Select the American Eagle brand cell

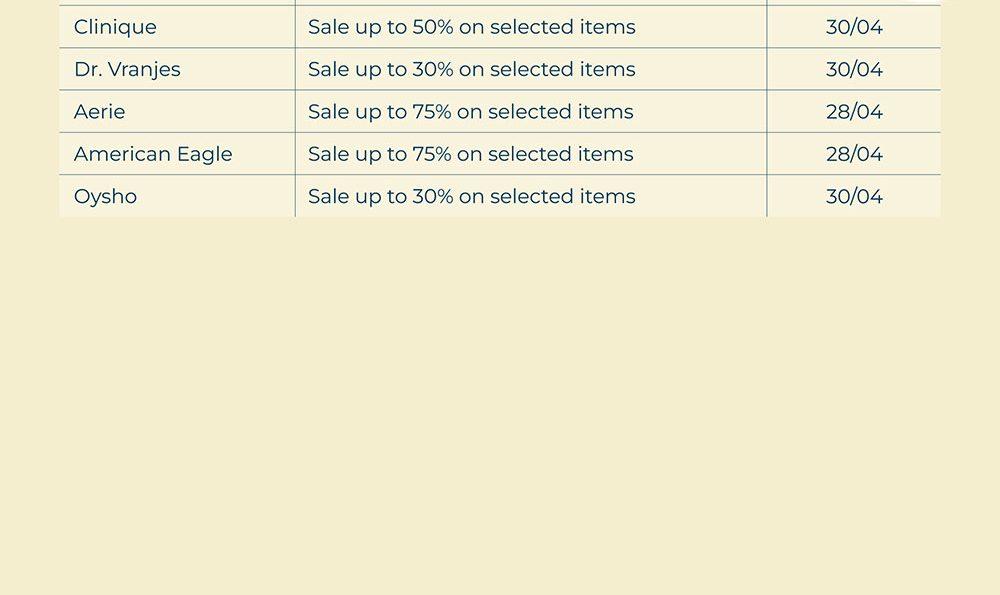(x=153, y=154)
